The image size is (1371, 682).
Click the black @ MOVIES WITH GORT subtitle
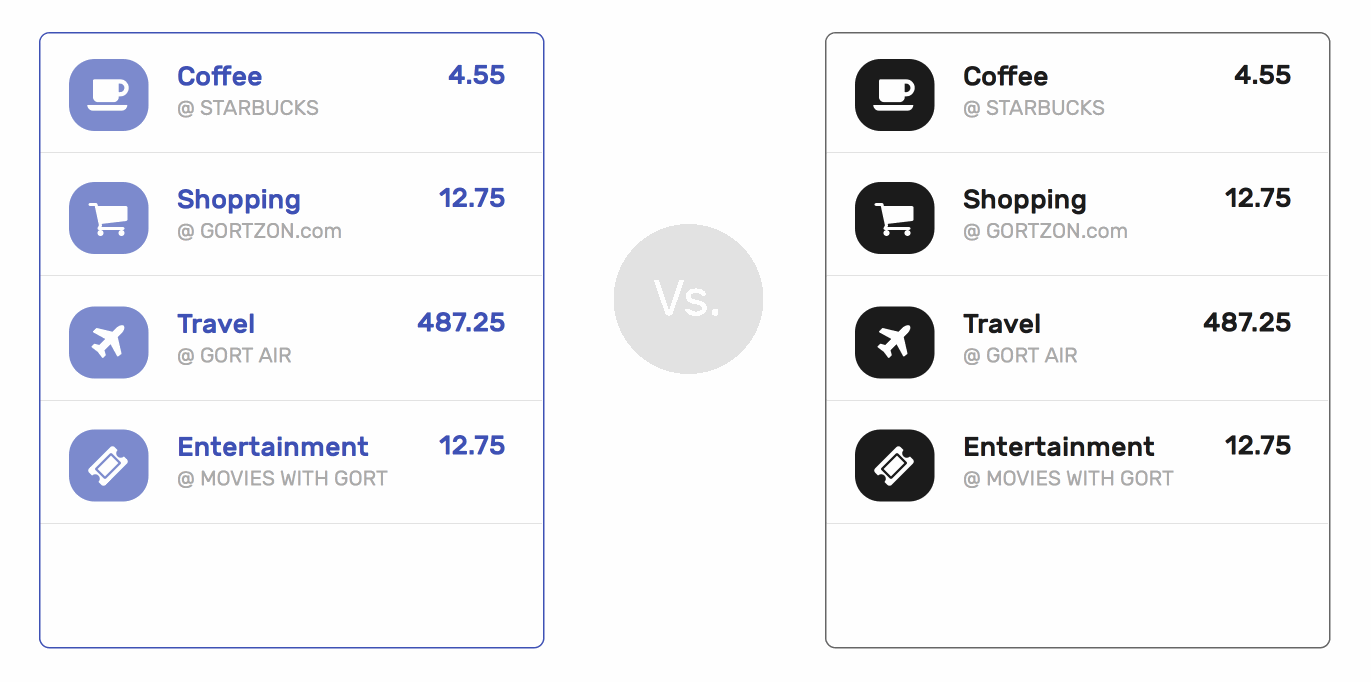point(1068,479)
